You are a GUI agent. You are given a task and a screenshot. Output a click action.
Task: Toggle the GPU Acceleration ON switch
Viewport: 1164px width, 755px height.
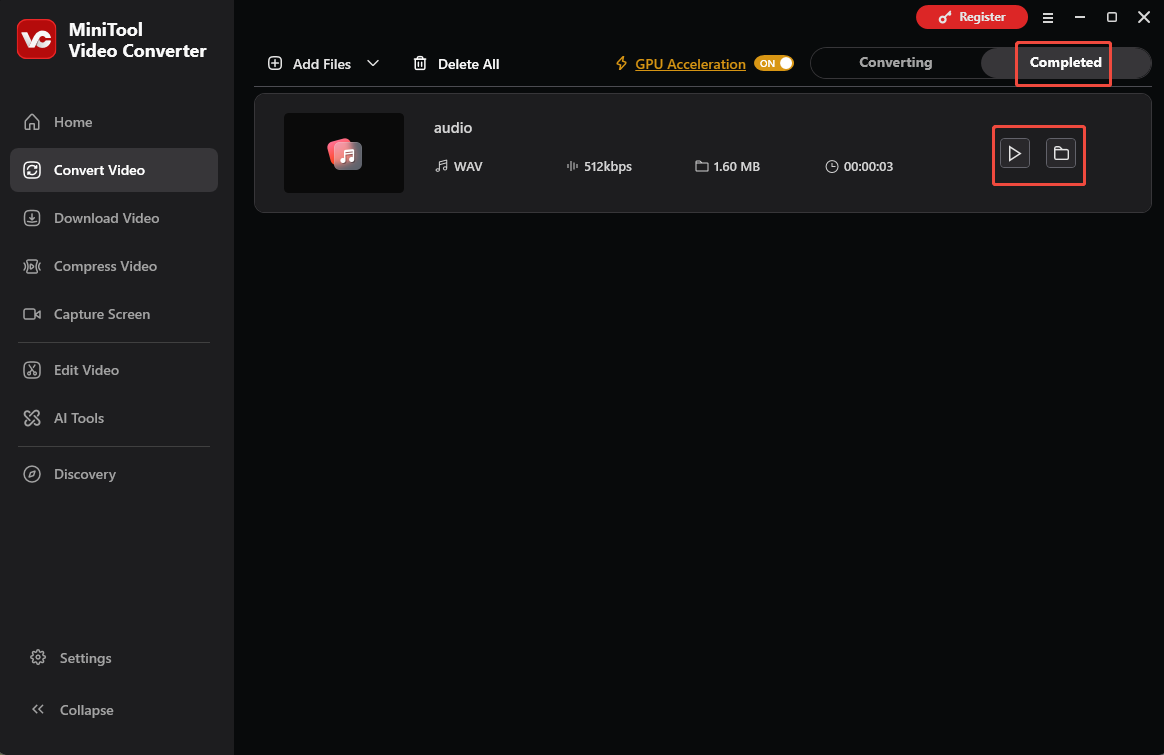(x=774, y=63)
